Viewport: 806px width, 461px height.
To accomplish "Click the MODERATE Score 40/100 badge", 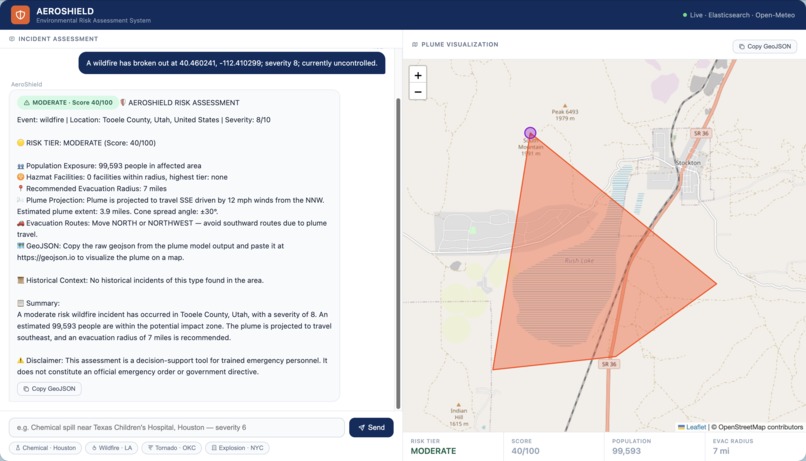I will 68,102.
